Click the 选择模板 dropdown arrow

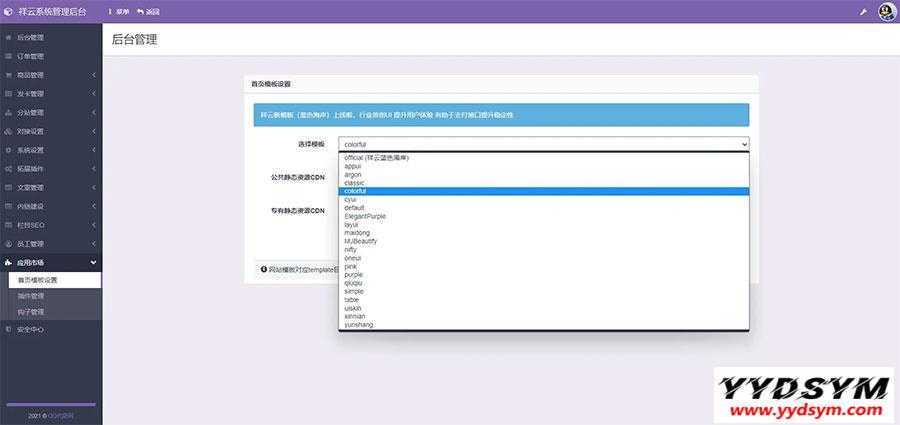pyautogui.click(x=742, y=145)
